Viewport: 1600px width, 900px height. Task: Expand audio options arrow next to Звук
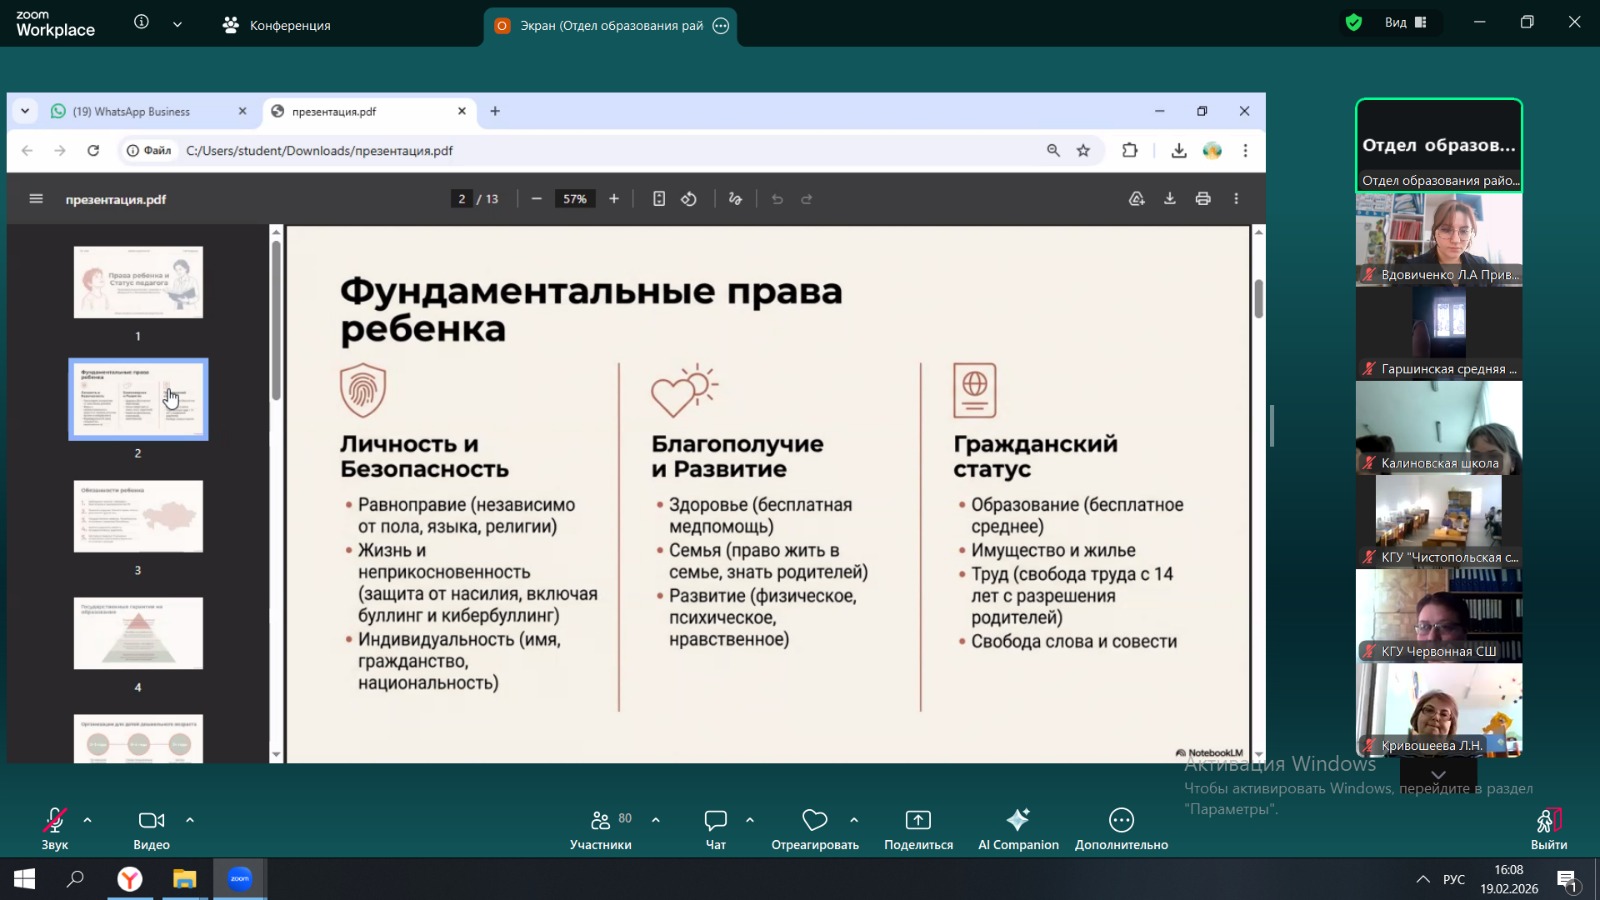[x=88, y=820]
